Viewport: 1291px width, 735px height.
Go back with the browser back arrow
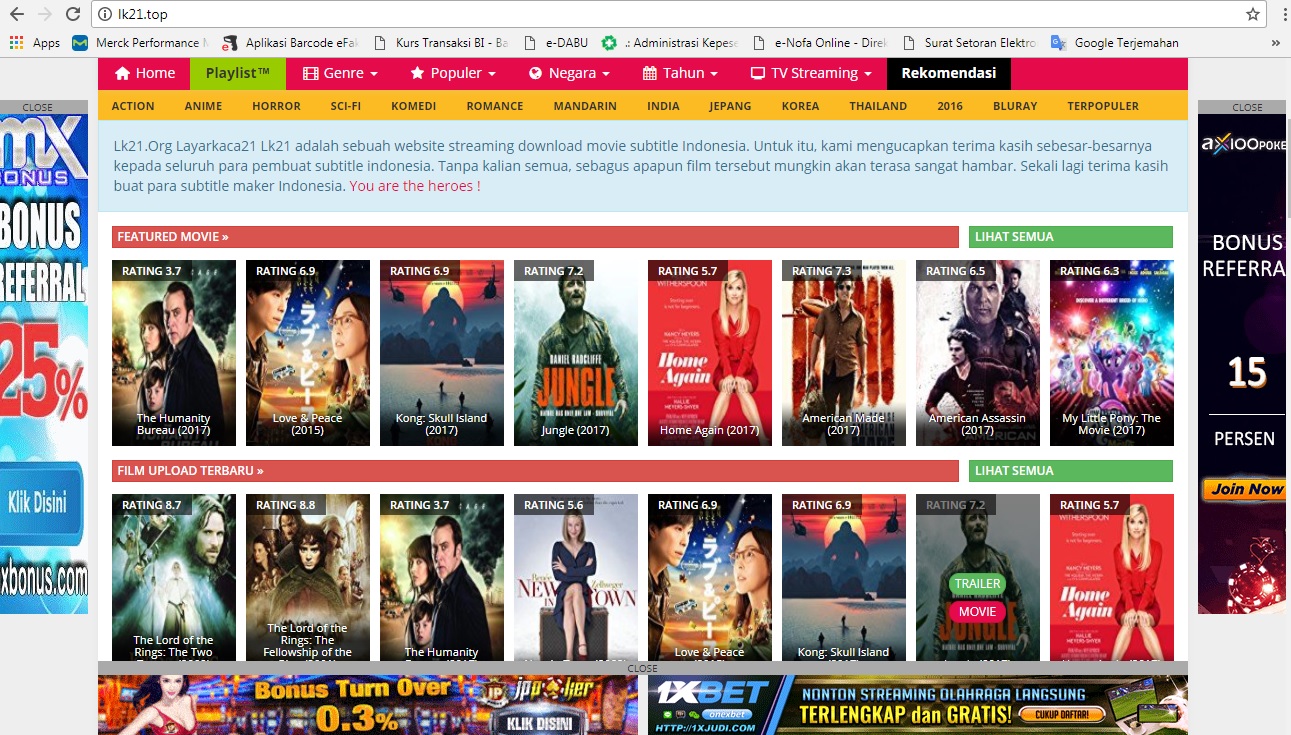point(16,14)
